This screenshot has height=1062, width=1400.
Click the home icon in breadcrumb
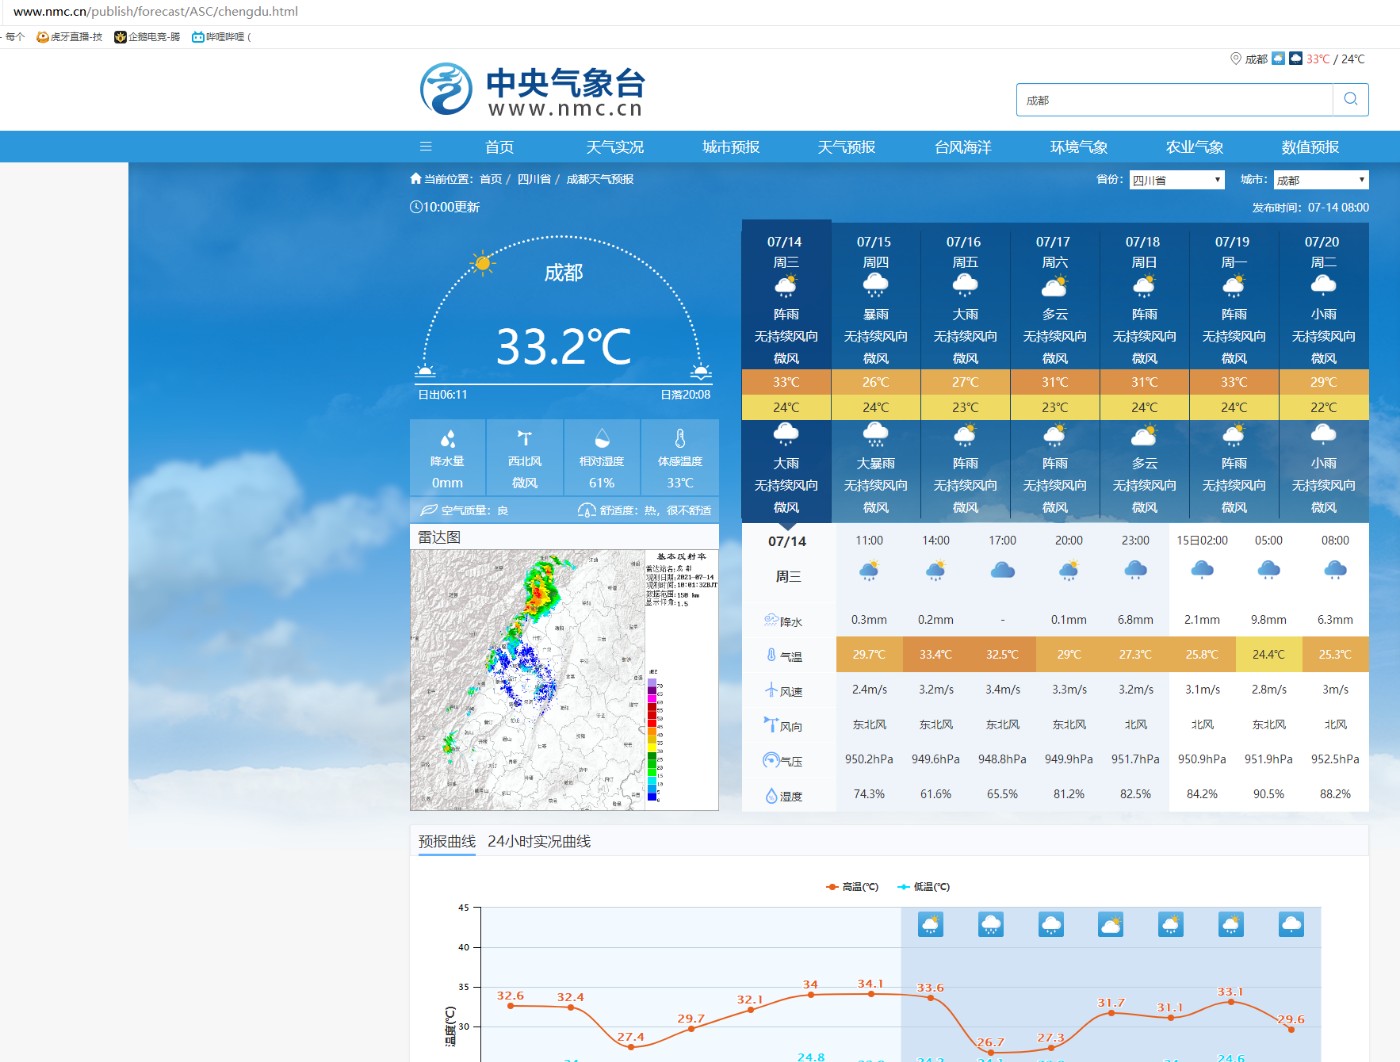coord(415,179)
